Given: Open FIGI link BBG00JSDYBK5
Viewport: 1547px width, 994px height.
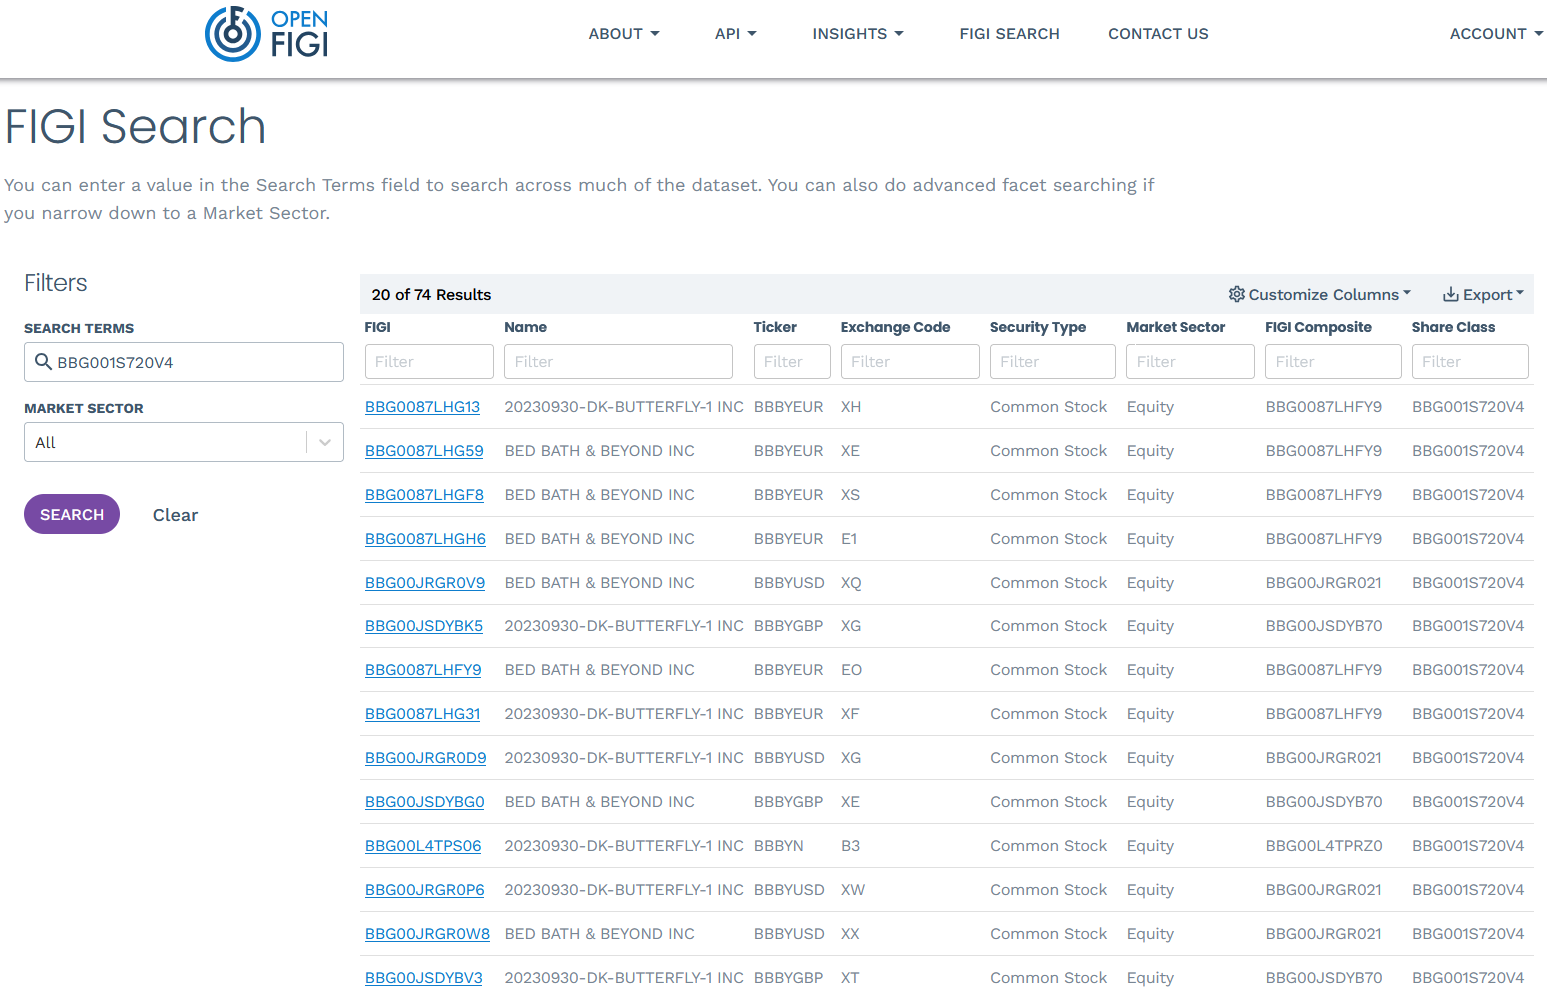Looking at the screenshot, I should click(x=424, y=626).
